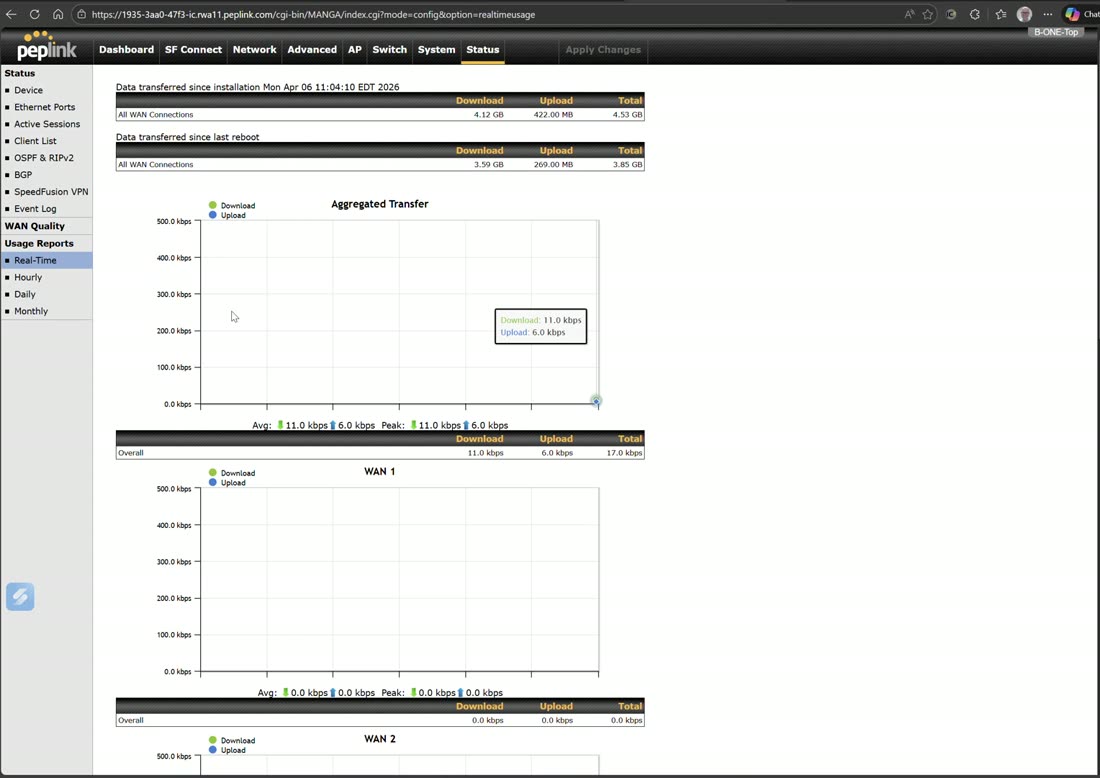Click the blue floating widget icon at left
Viewport: 1100px width, 778px height.
tap(20, 597)
